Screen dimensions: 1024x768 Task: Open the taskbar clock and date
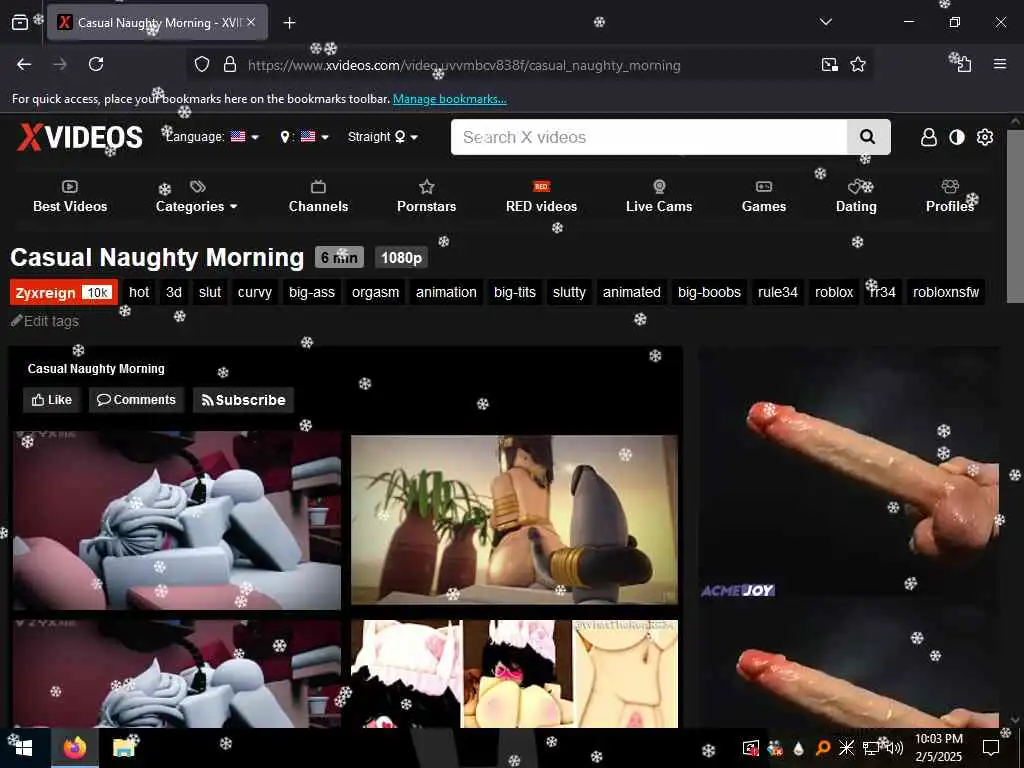coord(938,748)
